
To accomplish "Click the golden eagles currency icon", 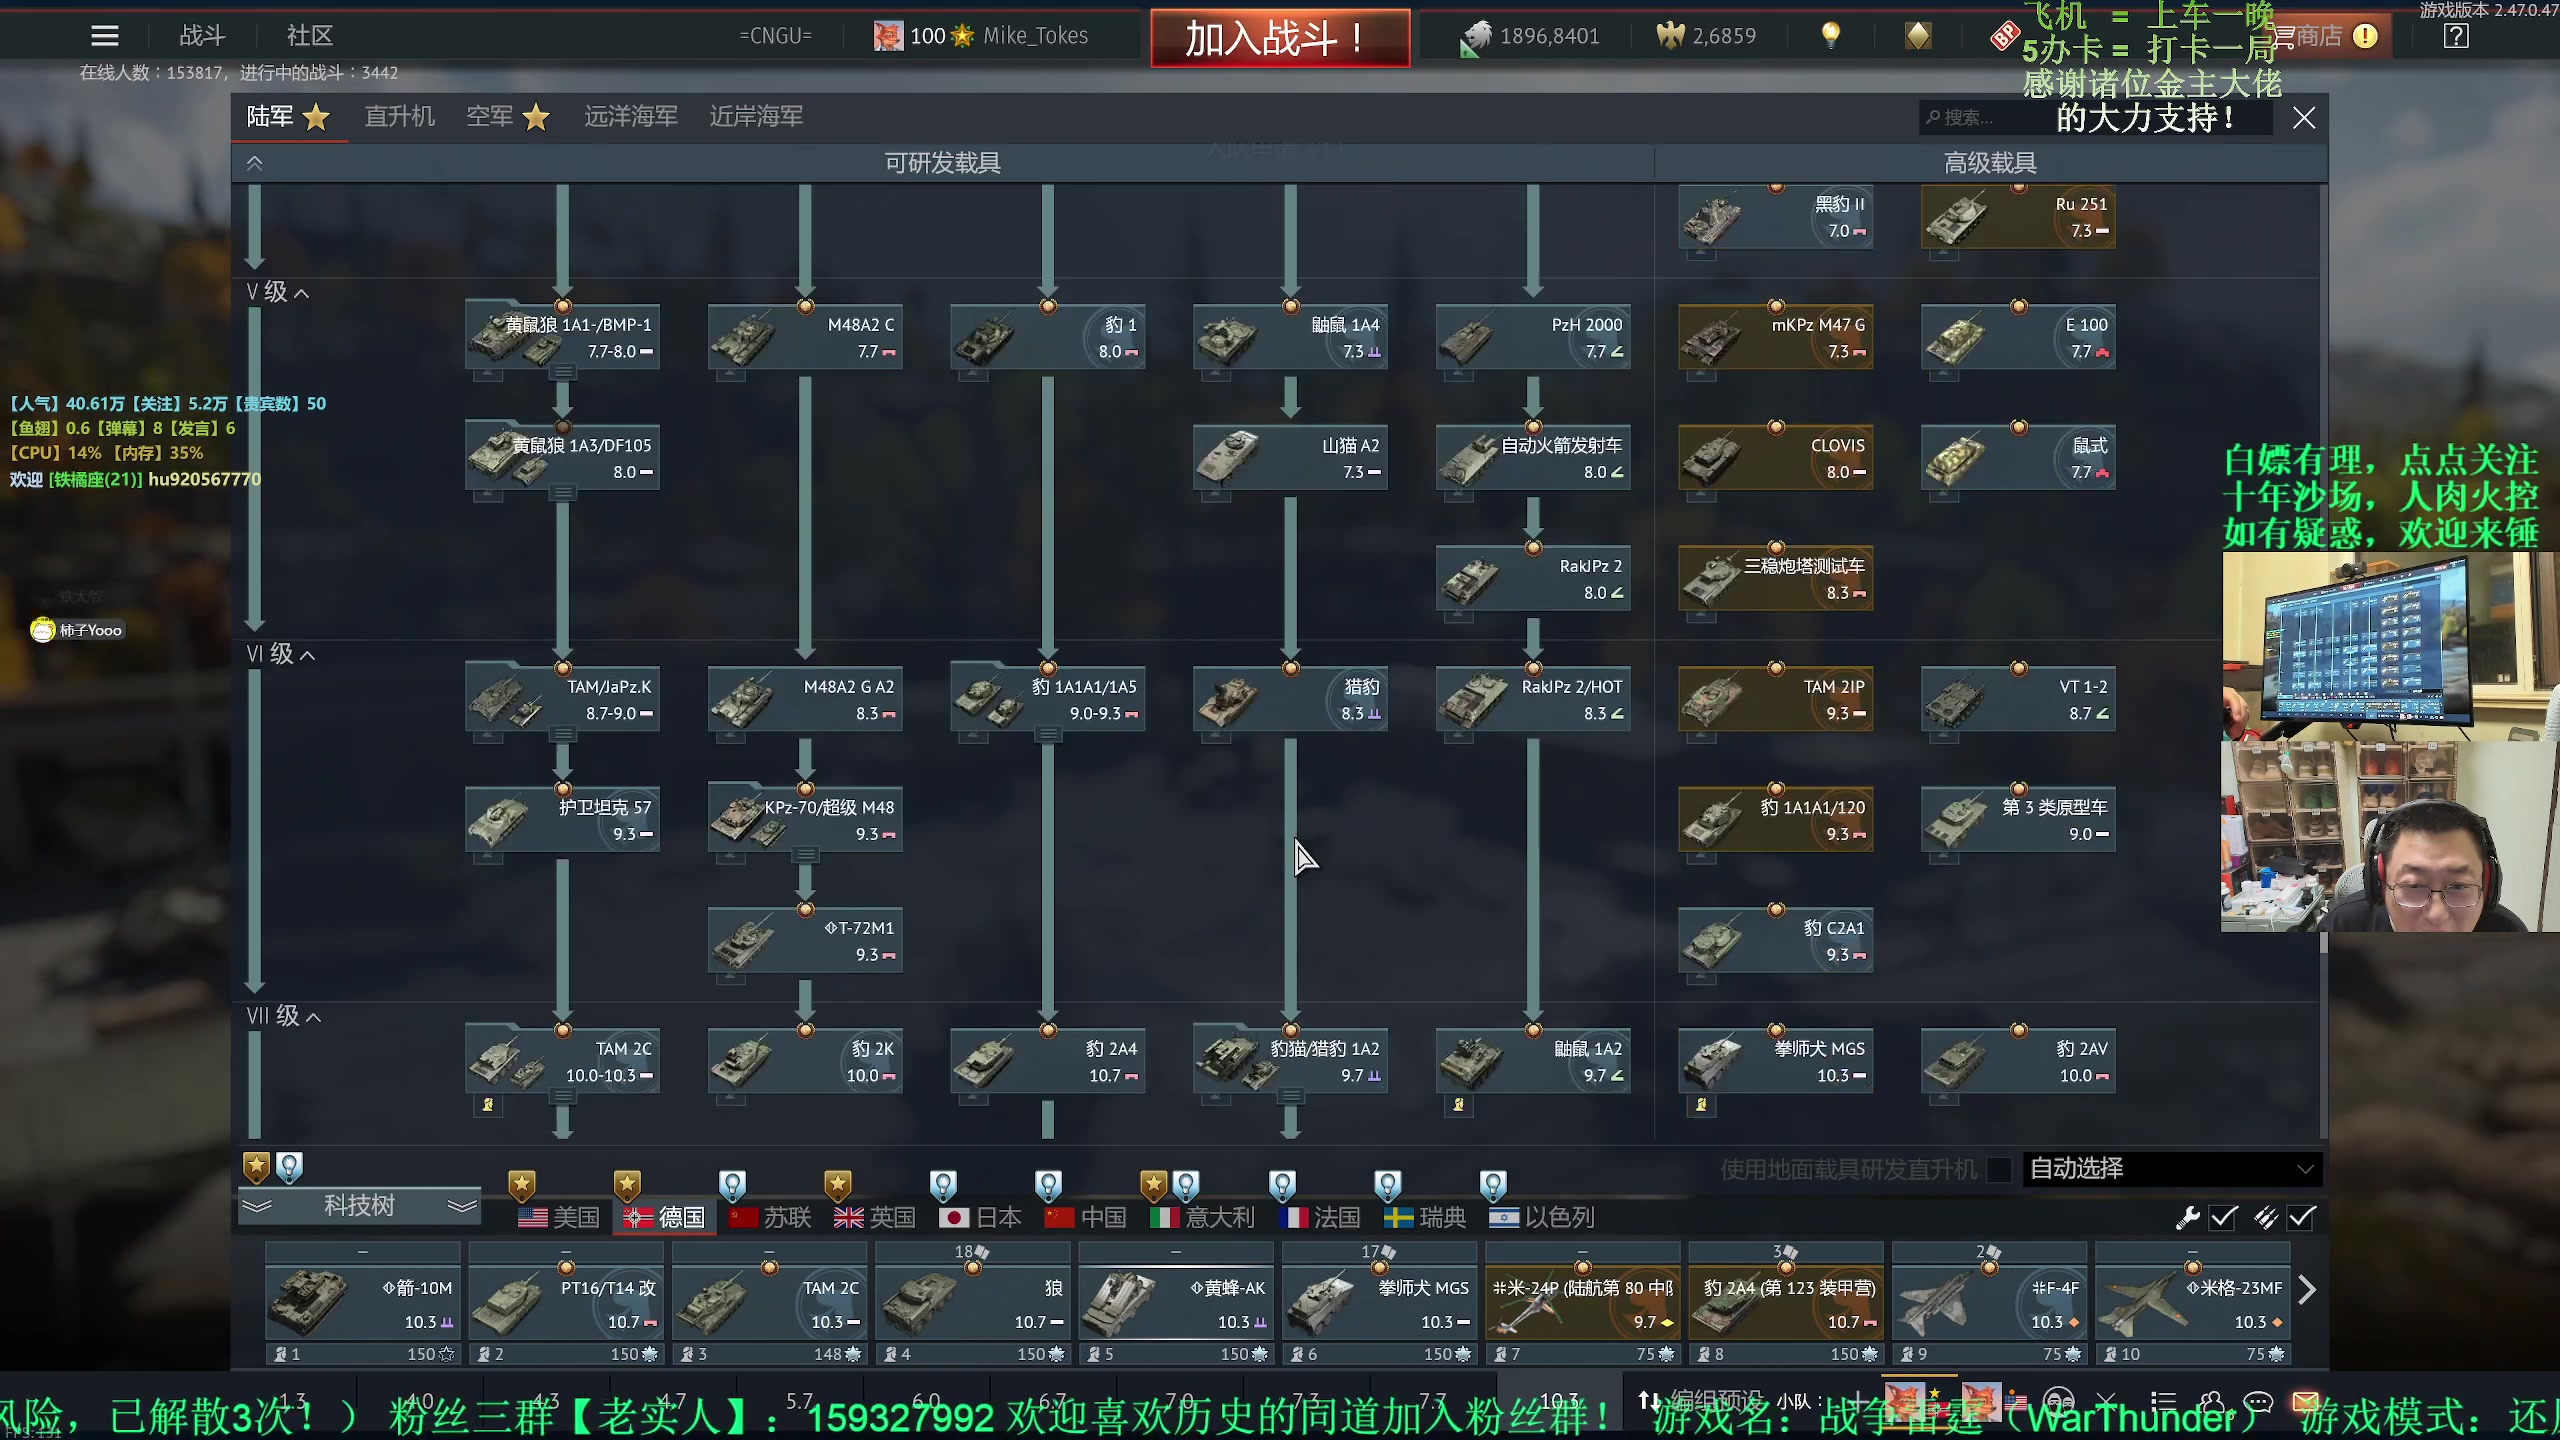I will tap(1670, 36).
